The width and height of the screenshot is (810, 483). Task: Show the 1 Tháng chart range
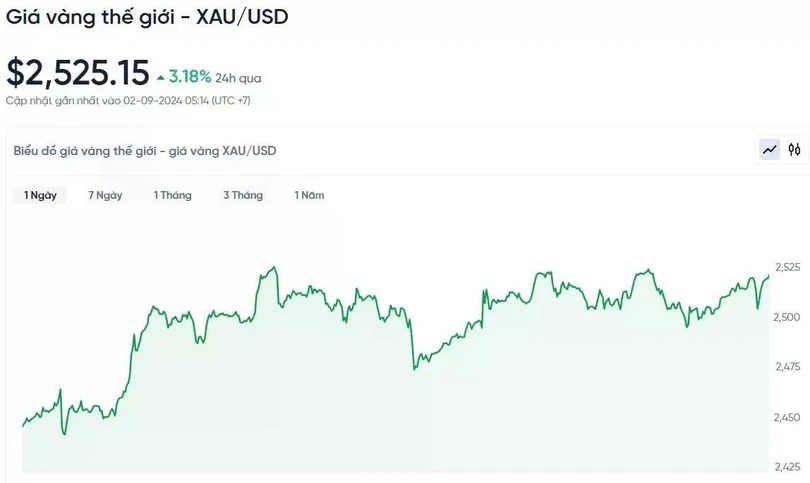pos(172,195)
